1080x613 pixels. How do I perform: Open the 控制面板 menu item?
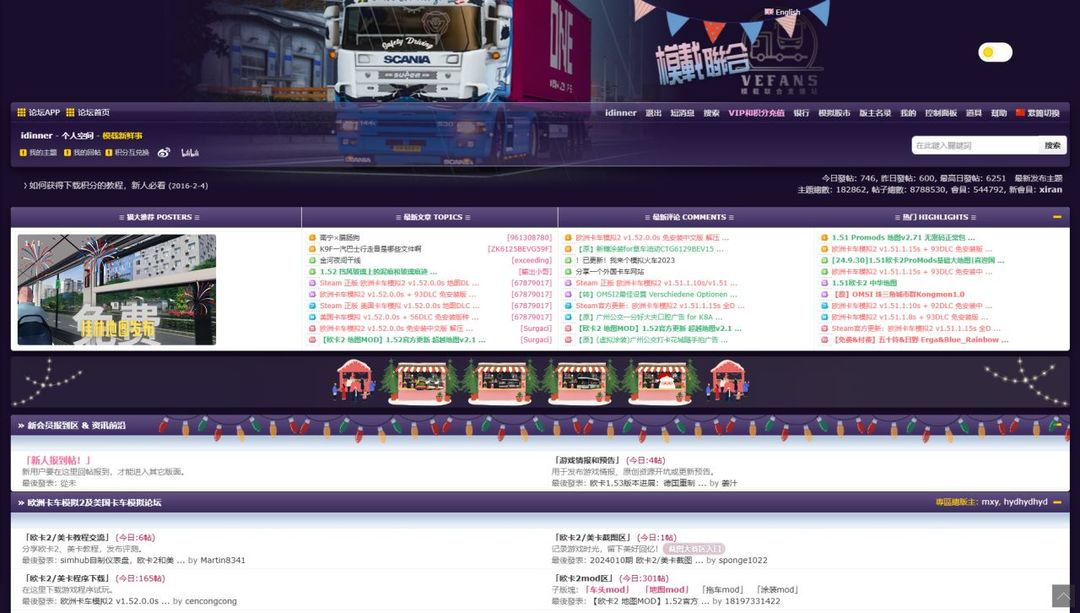(941, 113)
